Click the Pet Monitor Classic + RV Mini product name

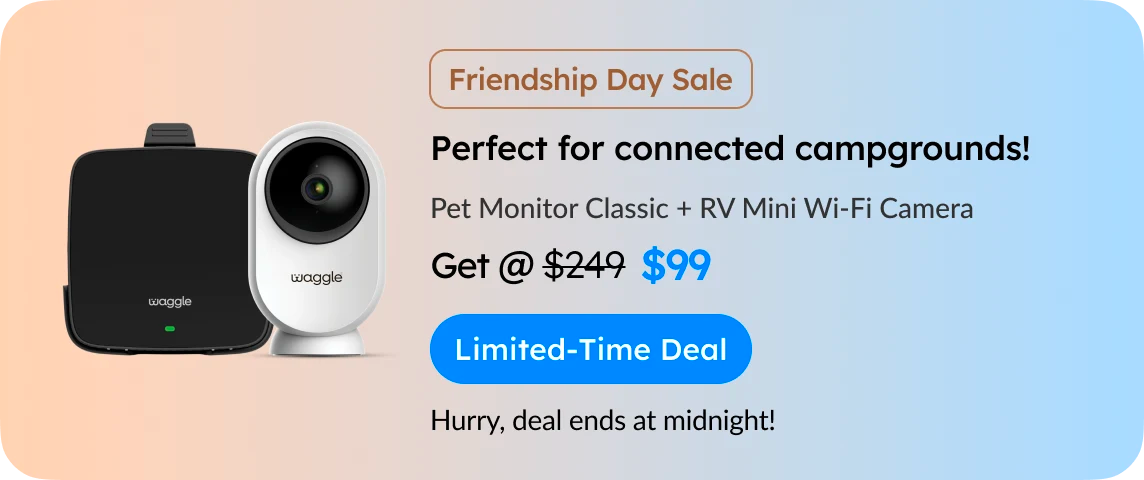point(702,209)
